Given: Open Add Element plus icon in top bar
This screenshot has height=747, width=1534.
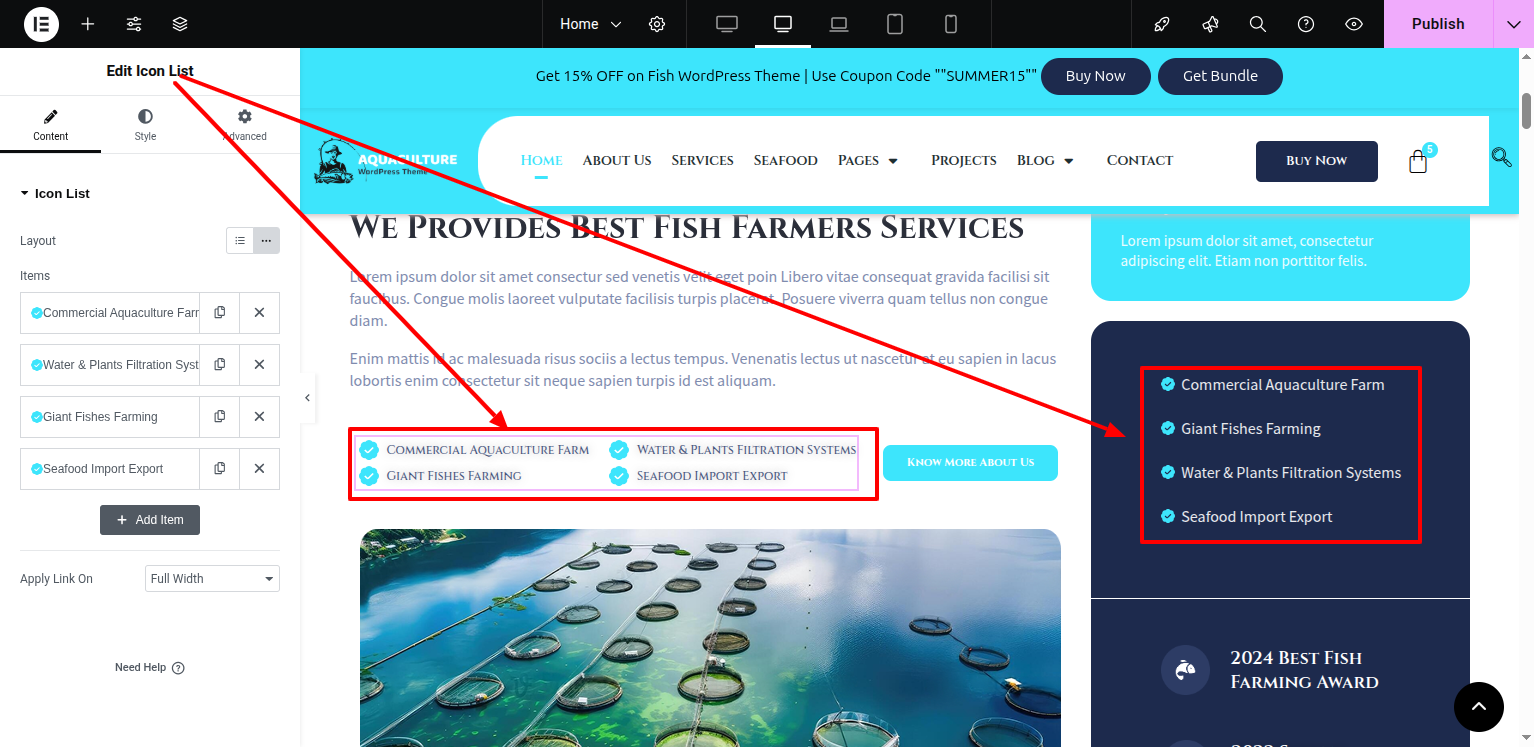Looking at the screenshot, I should coord(88,24).
